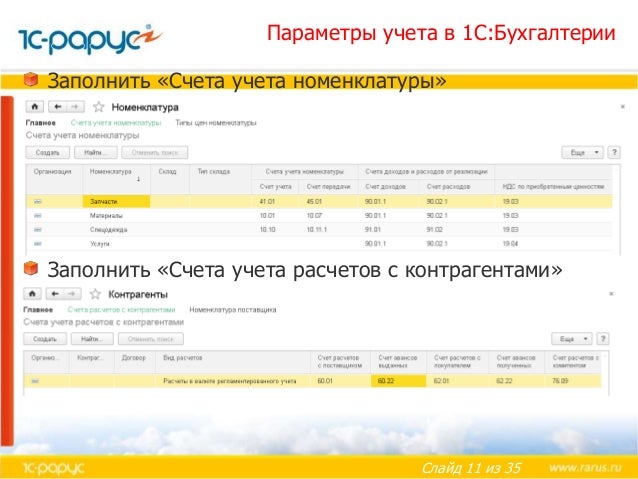
Task: Open Главное tab in Контрагенты window
Action: click(38, 310)
